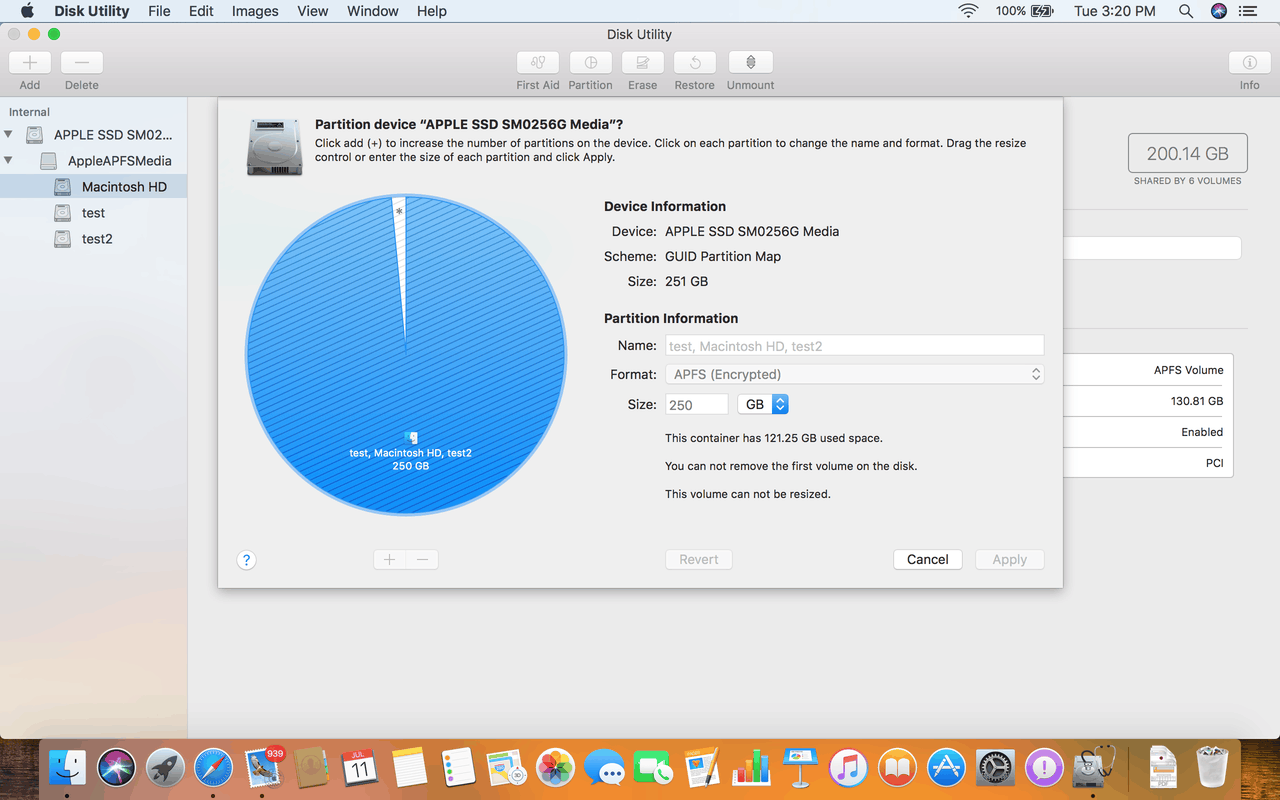Open the Info toolbar button

[x=1250, y=62]
